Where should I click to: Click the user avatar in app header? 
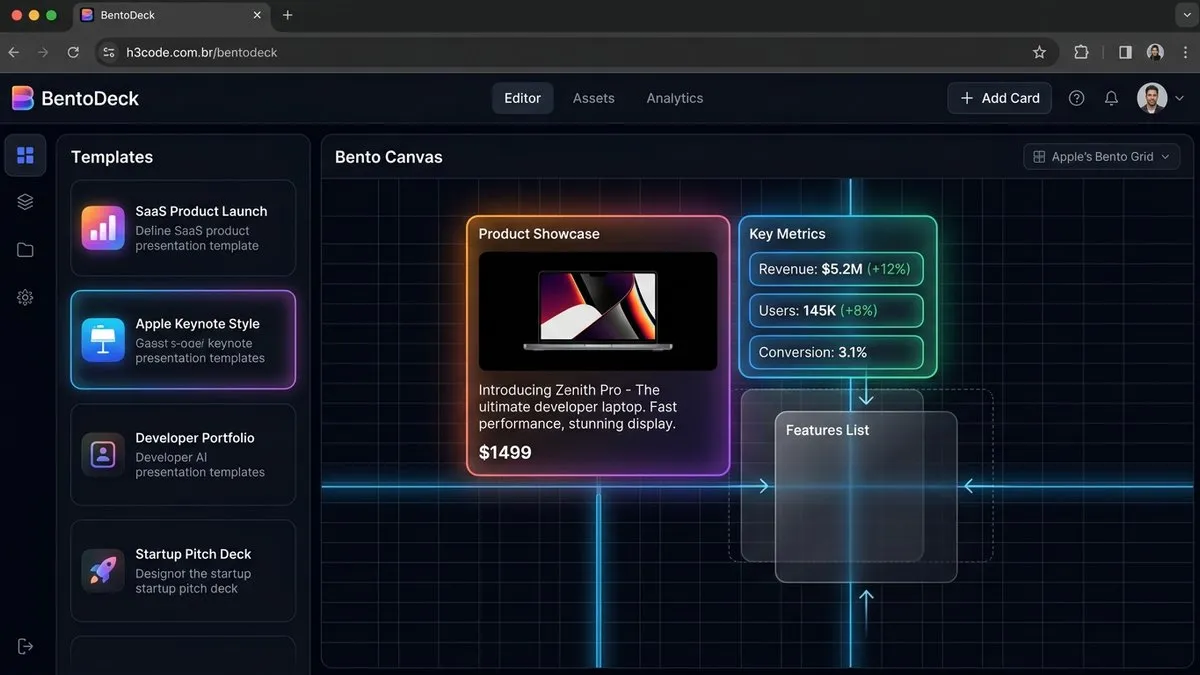coord(1152,98)
